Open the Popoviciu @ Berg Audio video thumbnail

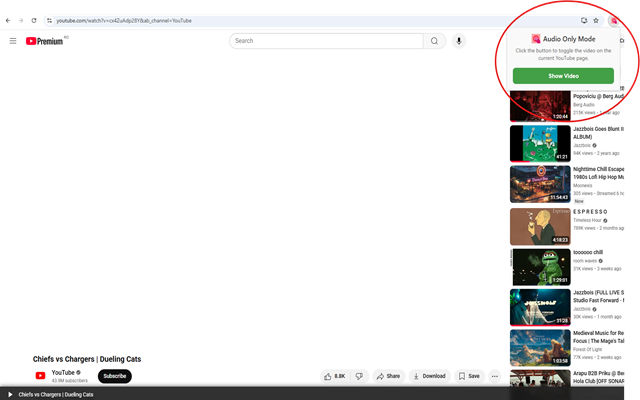[x=540, y=106]
